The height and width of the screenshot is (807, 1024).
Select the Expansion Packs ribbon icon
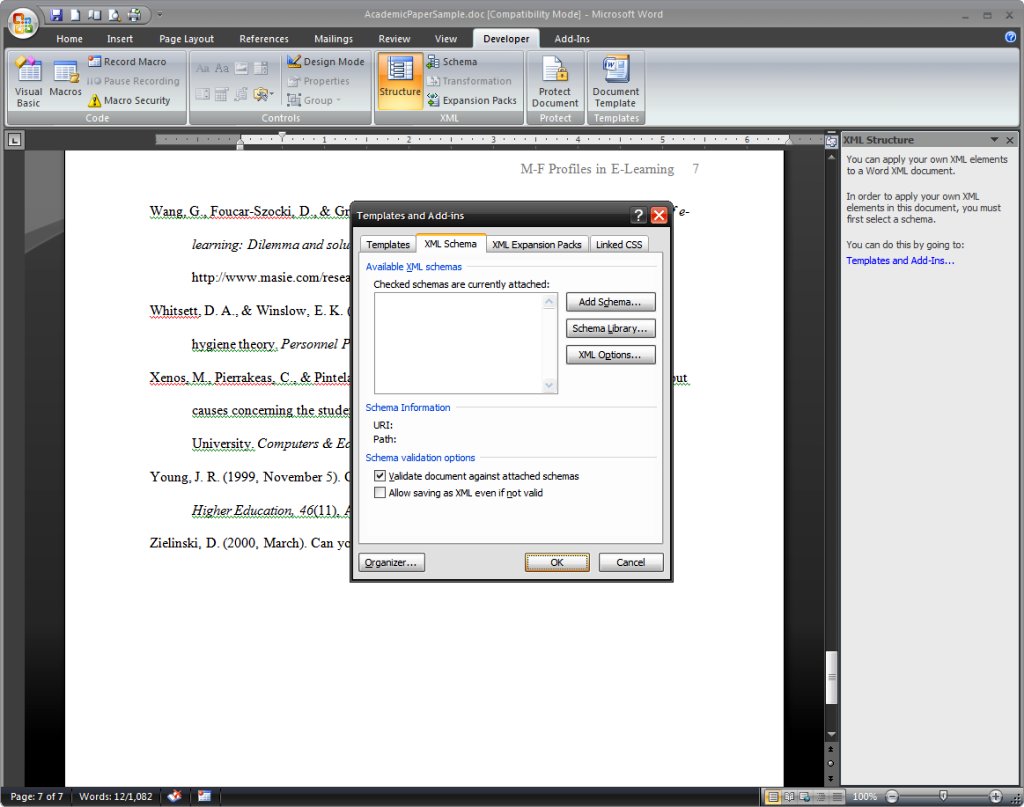tap(434, 100)
